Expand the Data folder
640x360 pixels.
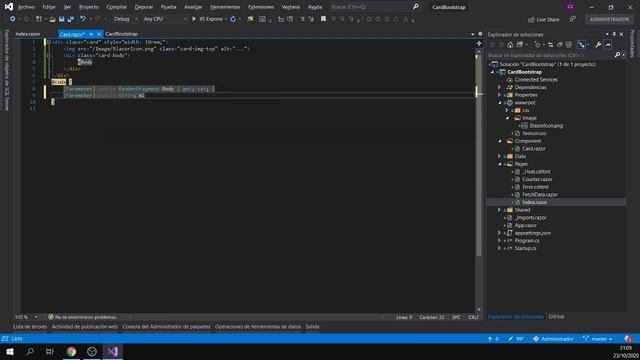point(500,156)
